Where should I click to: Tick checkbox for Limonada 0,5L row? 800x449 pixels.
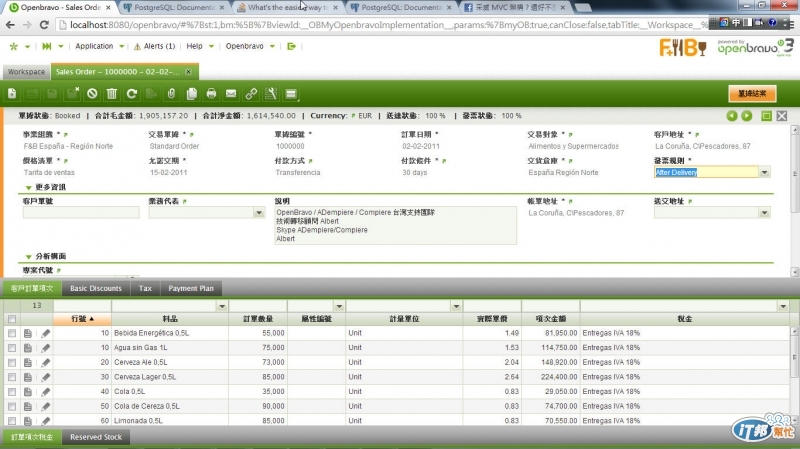pos(12,421)
